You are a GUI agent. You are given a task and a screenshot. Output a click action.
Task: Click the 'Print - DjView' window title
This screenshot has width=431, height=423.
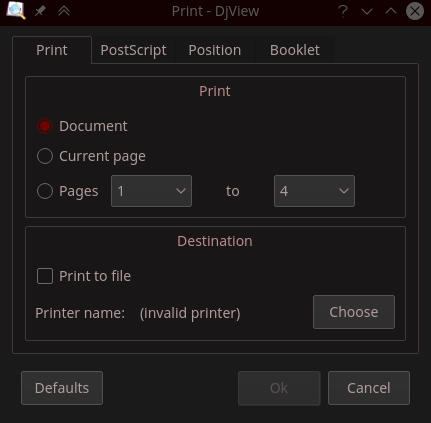(215, 11)
